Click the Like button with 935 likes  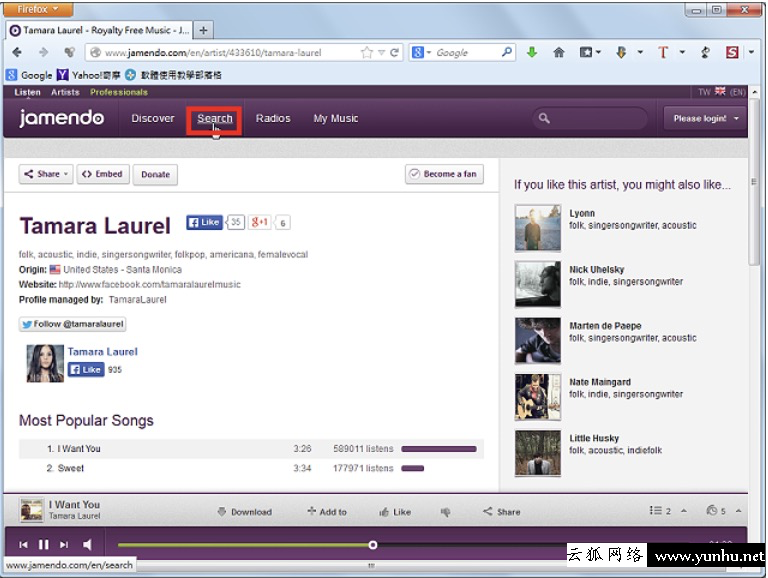[x=86, y=369]
